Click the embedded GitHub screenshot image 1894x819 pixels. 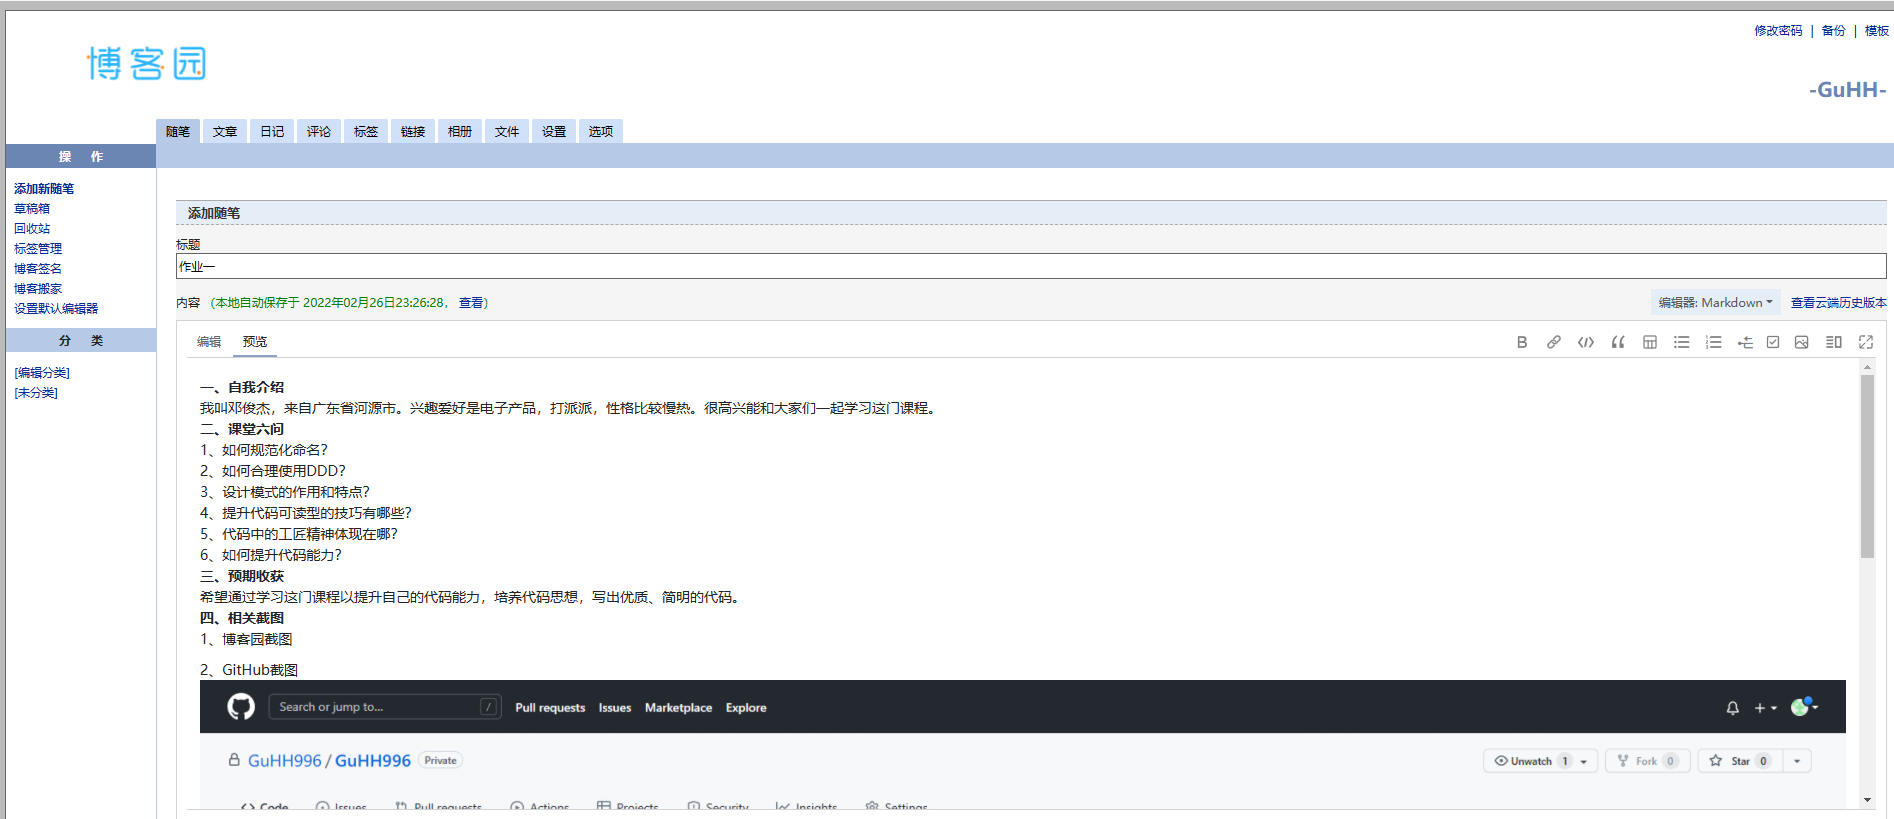pyautogui.click(x=1022, y=744)
